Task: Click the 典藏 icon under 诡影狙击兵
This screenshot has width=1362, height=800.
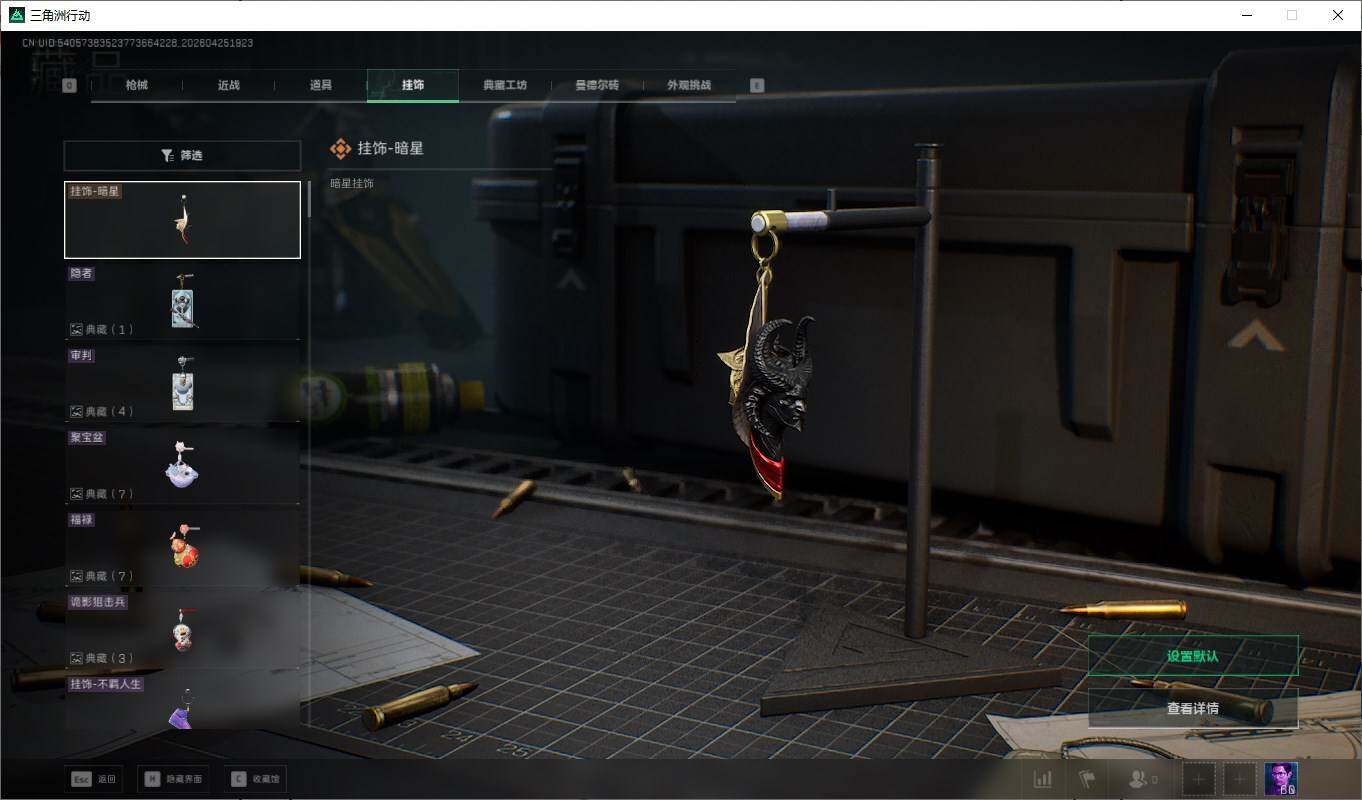Action: tap(76, 659)
